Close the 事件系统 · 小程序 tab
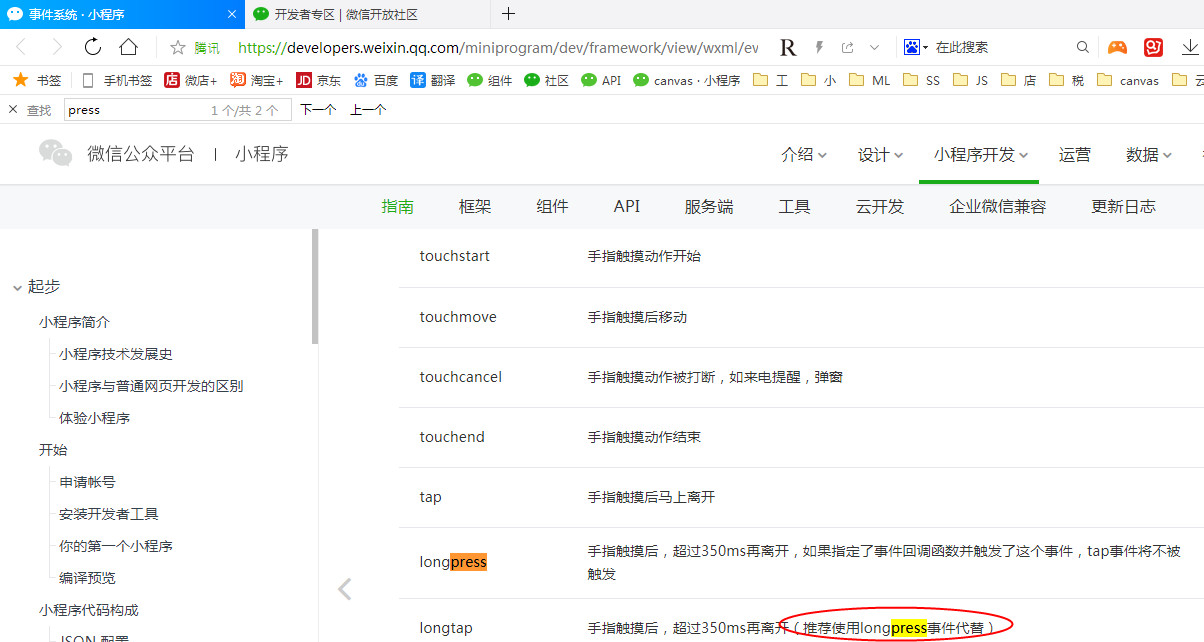 (232, 14)
